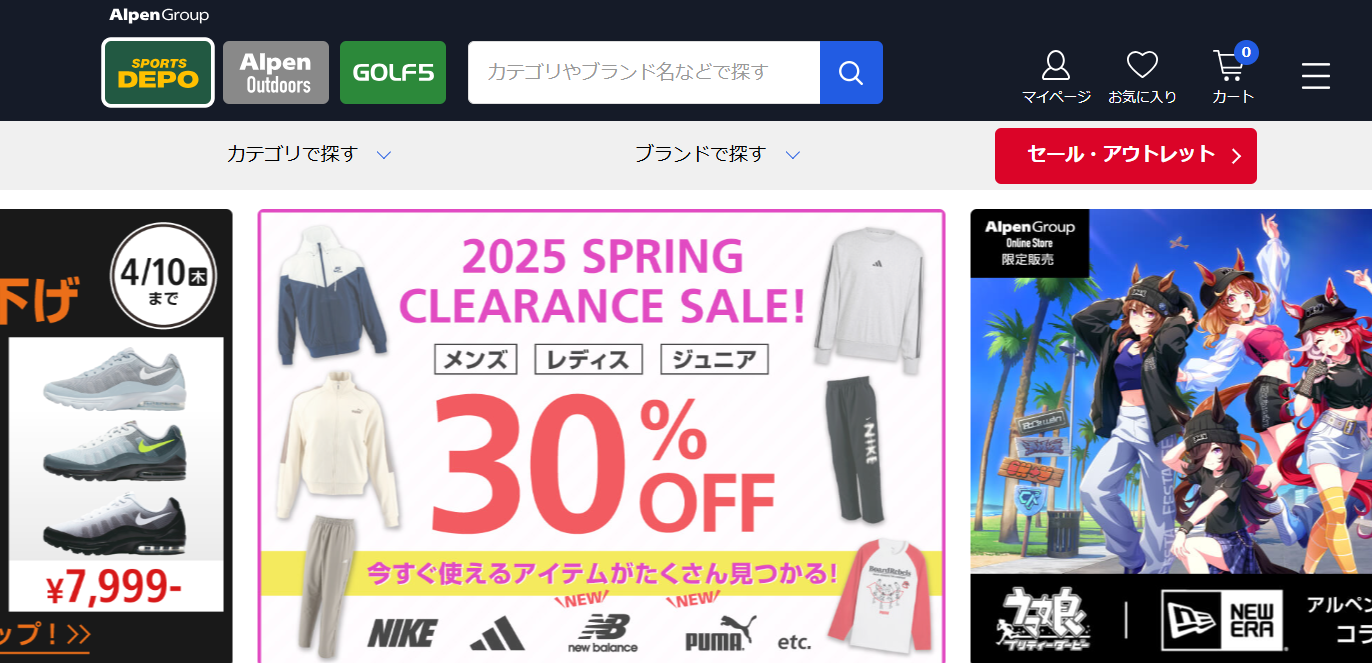Click chevron next to カテゴリで探す
This screenshot has width=1372, height=663.
[383, 155]
